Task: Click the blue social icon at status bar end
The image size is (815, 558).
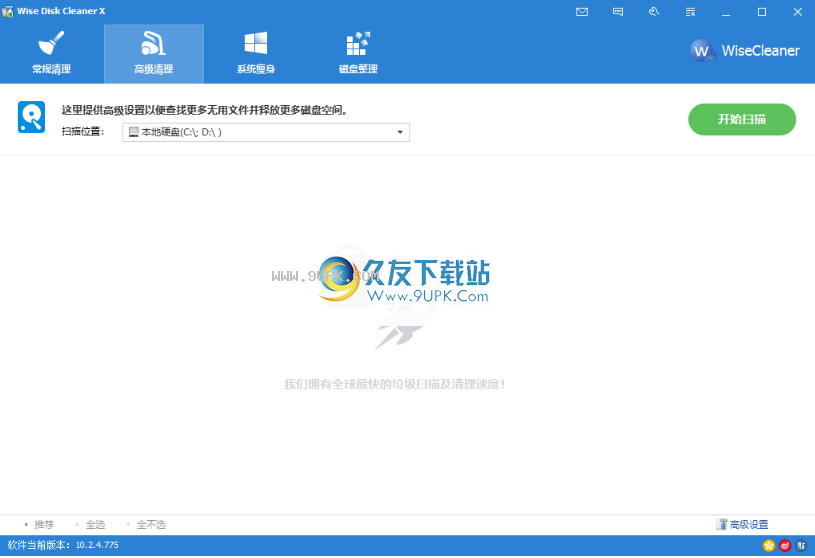Action: coord(801,546)
